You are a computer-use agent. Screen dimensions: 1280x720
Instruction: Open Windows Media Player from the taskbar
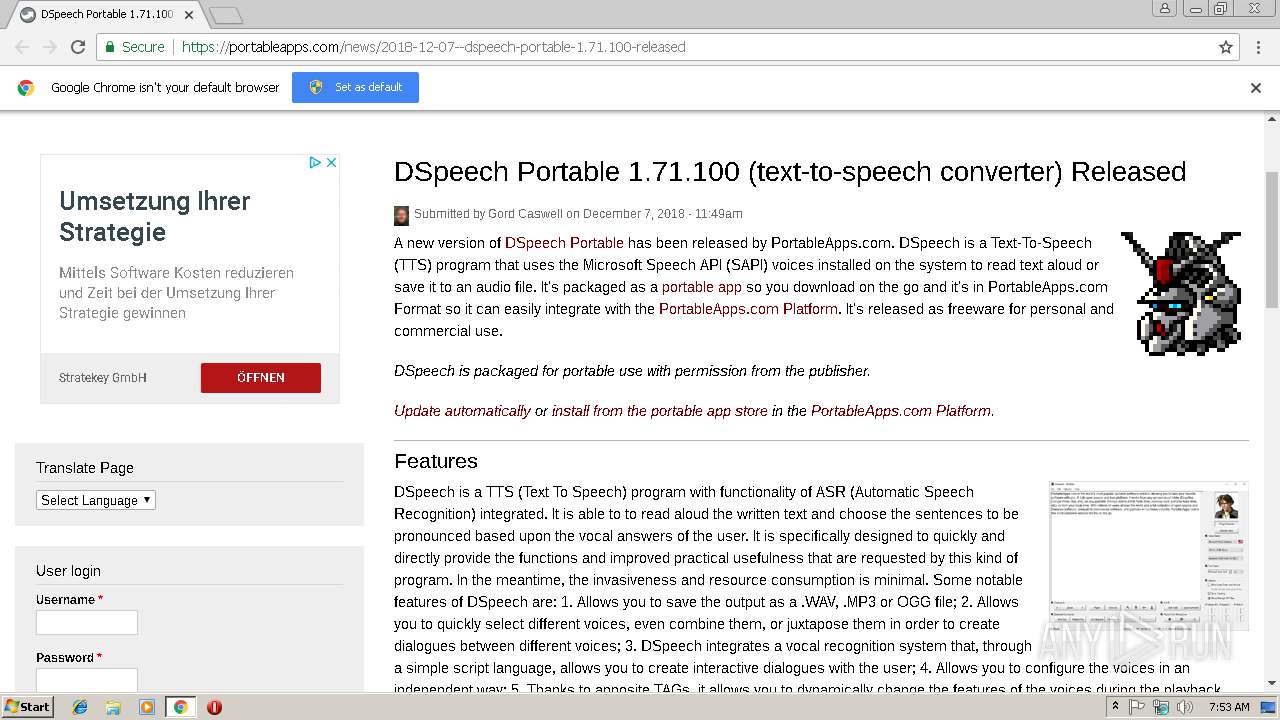point(147,707)
